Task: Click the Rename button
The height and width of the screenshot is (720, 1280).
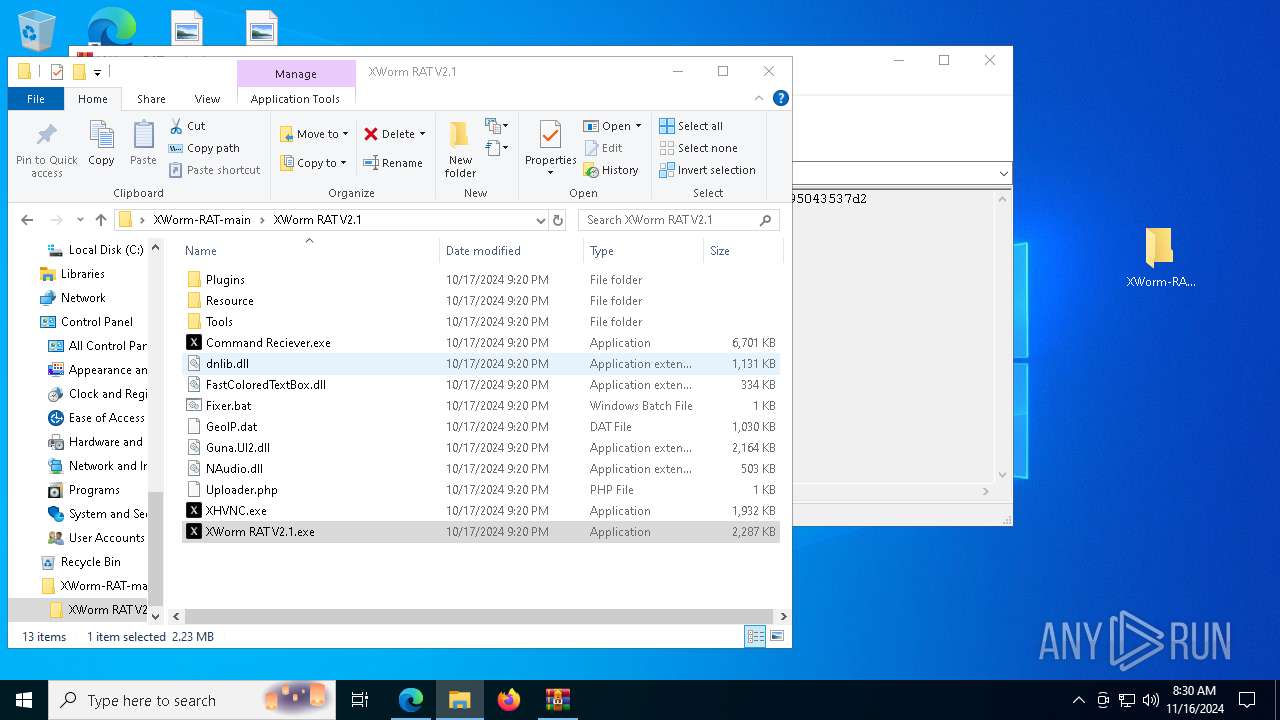Action: [393, 163]
